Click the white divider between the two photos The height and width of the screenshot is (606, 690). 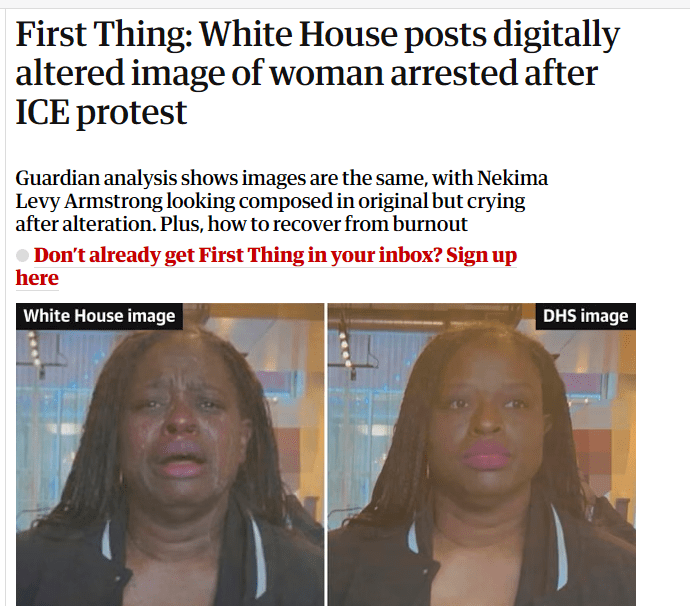coord(326,454)
